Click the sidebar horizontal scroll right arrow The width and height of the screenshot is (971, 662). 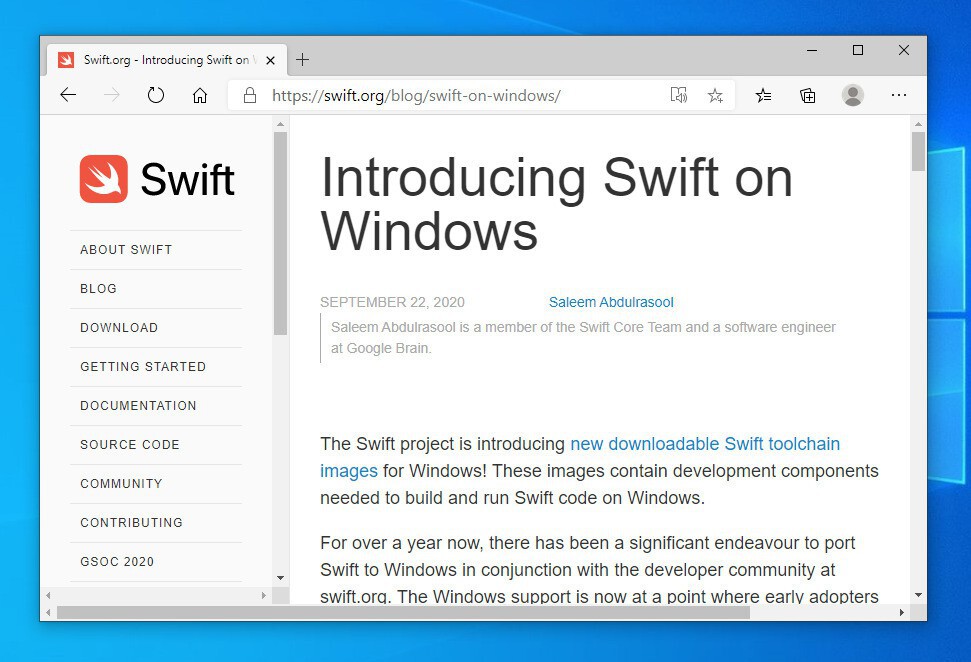pos(264,596)
